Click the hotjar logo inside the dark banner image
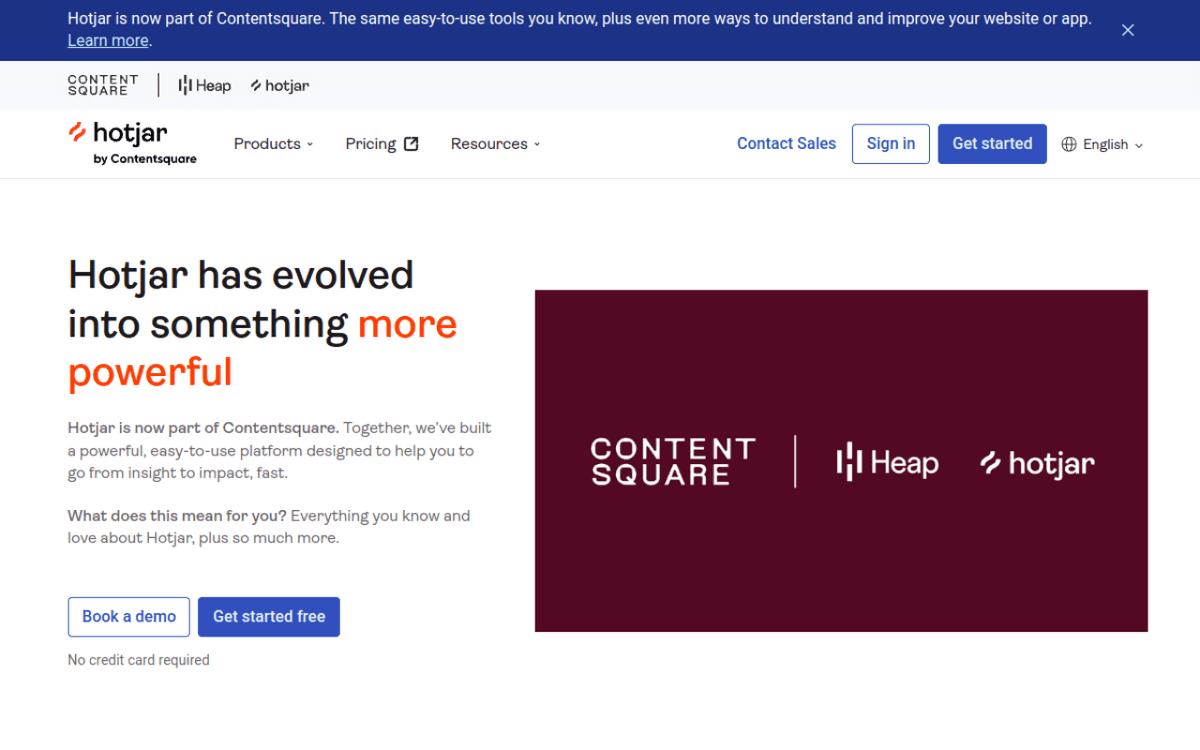 [x=1036, y=462]
